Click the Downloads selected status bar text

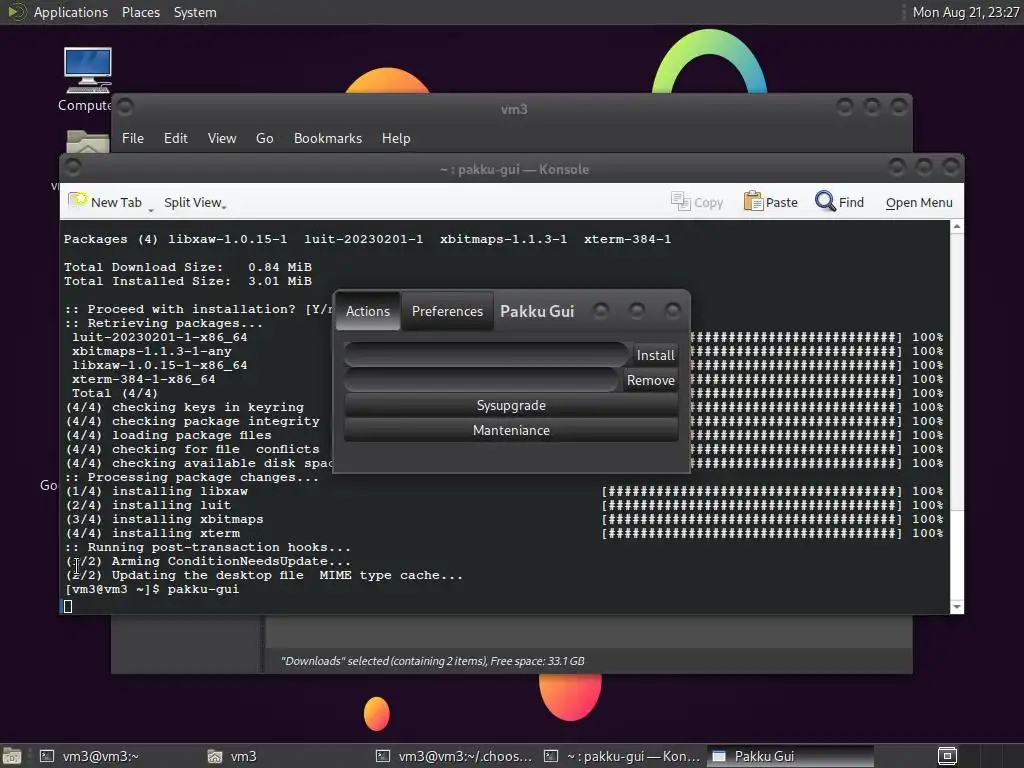click(432, 661)
